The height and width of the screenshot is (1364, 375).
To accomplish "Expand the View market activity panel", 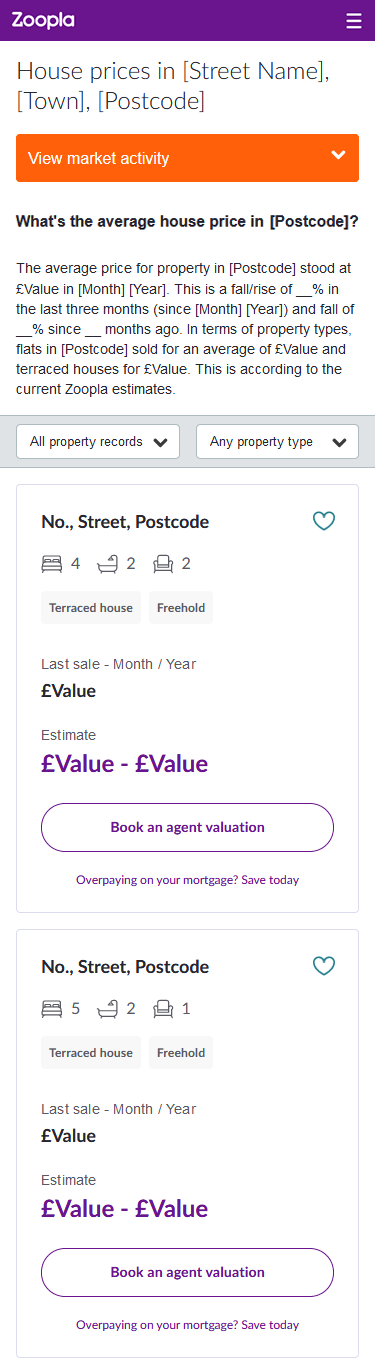I will point(187,158).
